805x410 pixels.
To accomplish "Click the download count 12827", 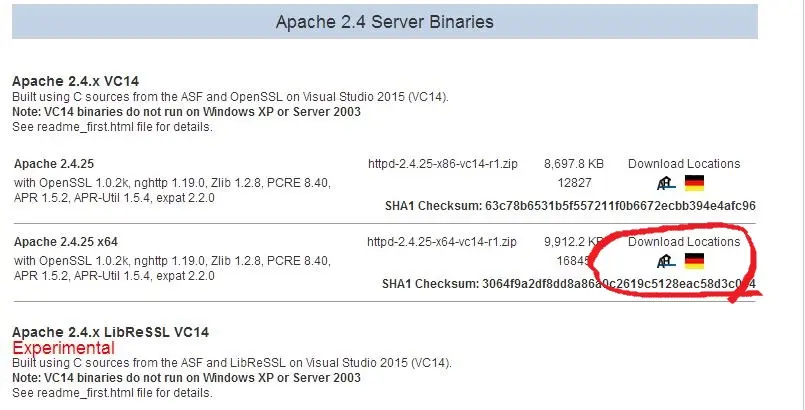I will point(574,183).
